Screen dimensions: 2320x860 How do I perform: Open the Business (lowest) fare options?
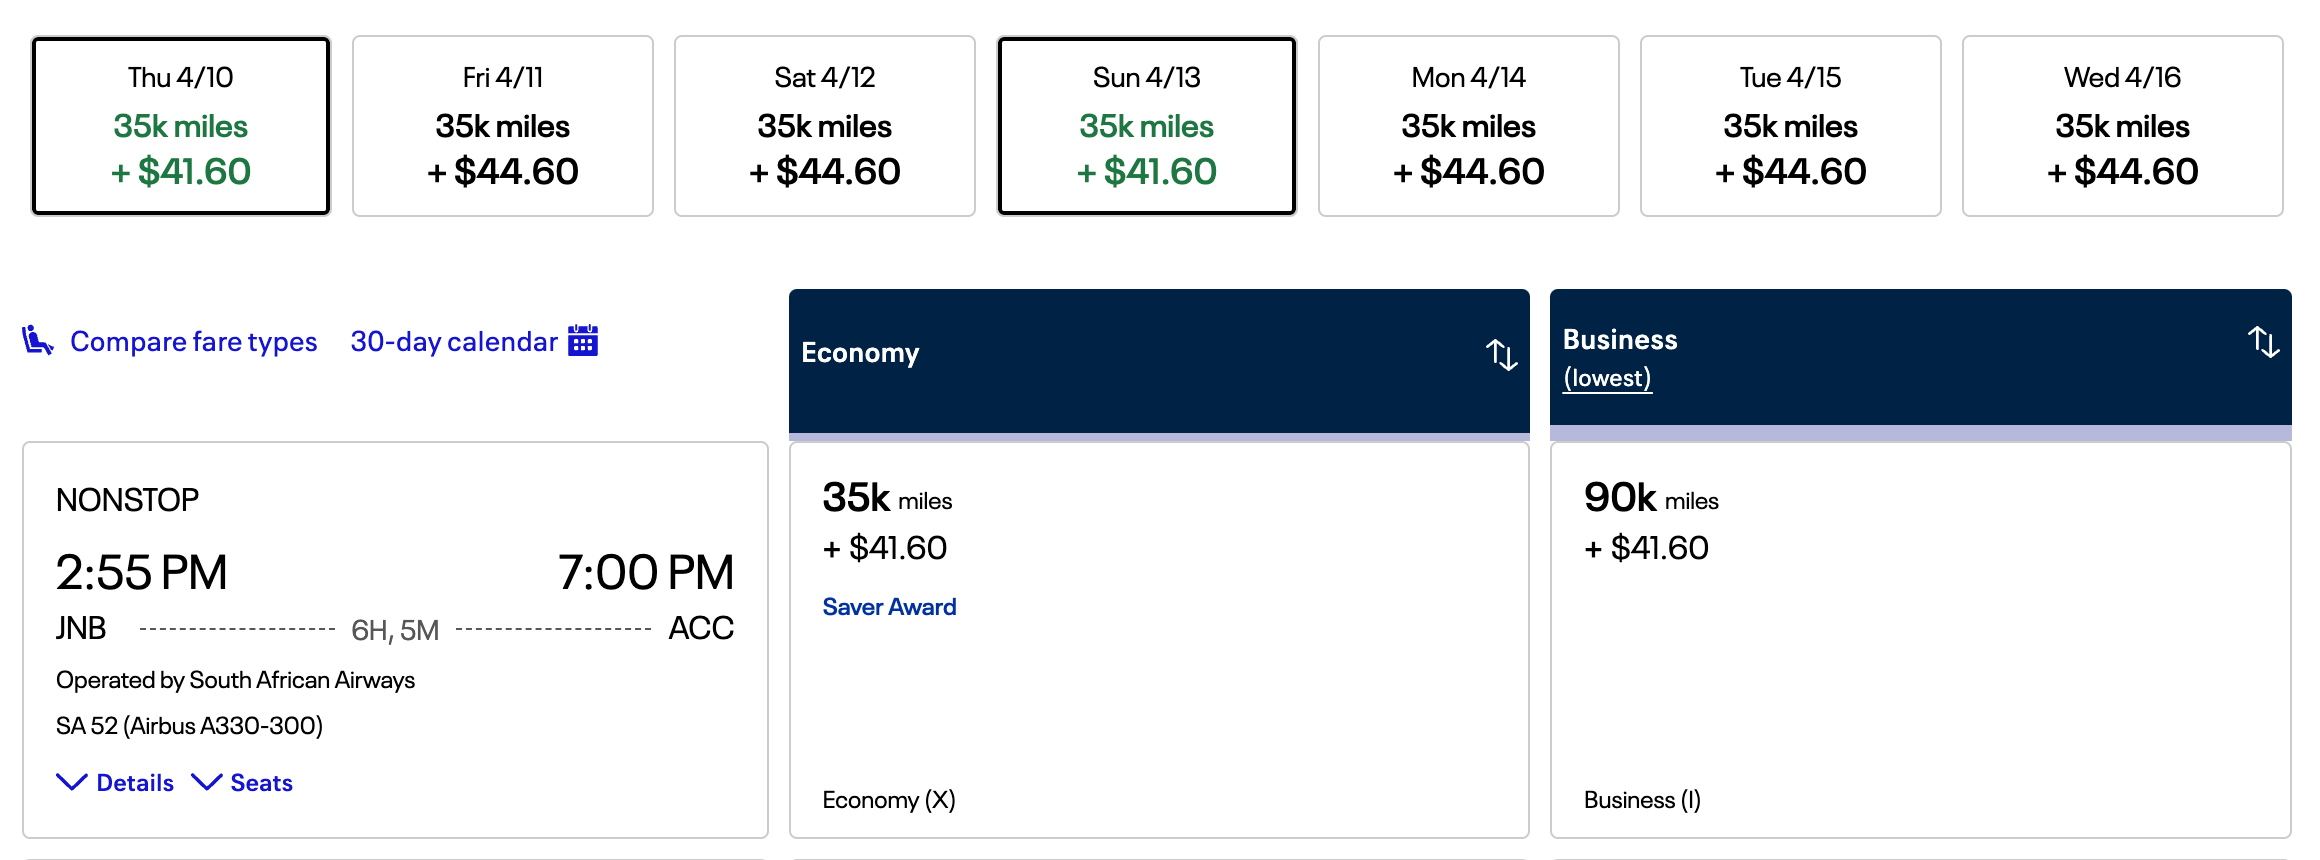(x=1606, y=378)
